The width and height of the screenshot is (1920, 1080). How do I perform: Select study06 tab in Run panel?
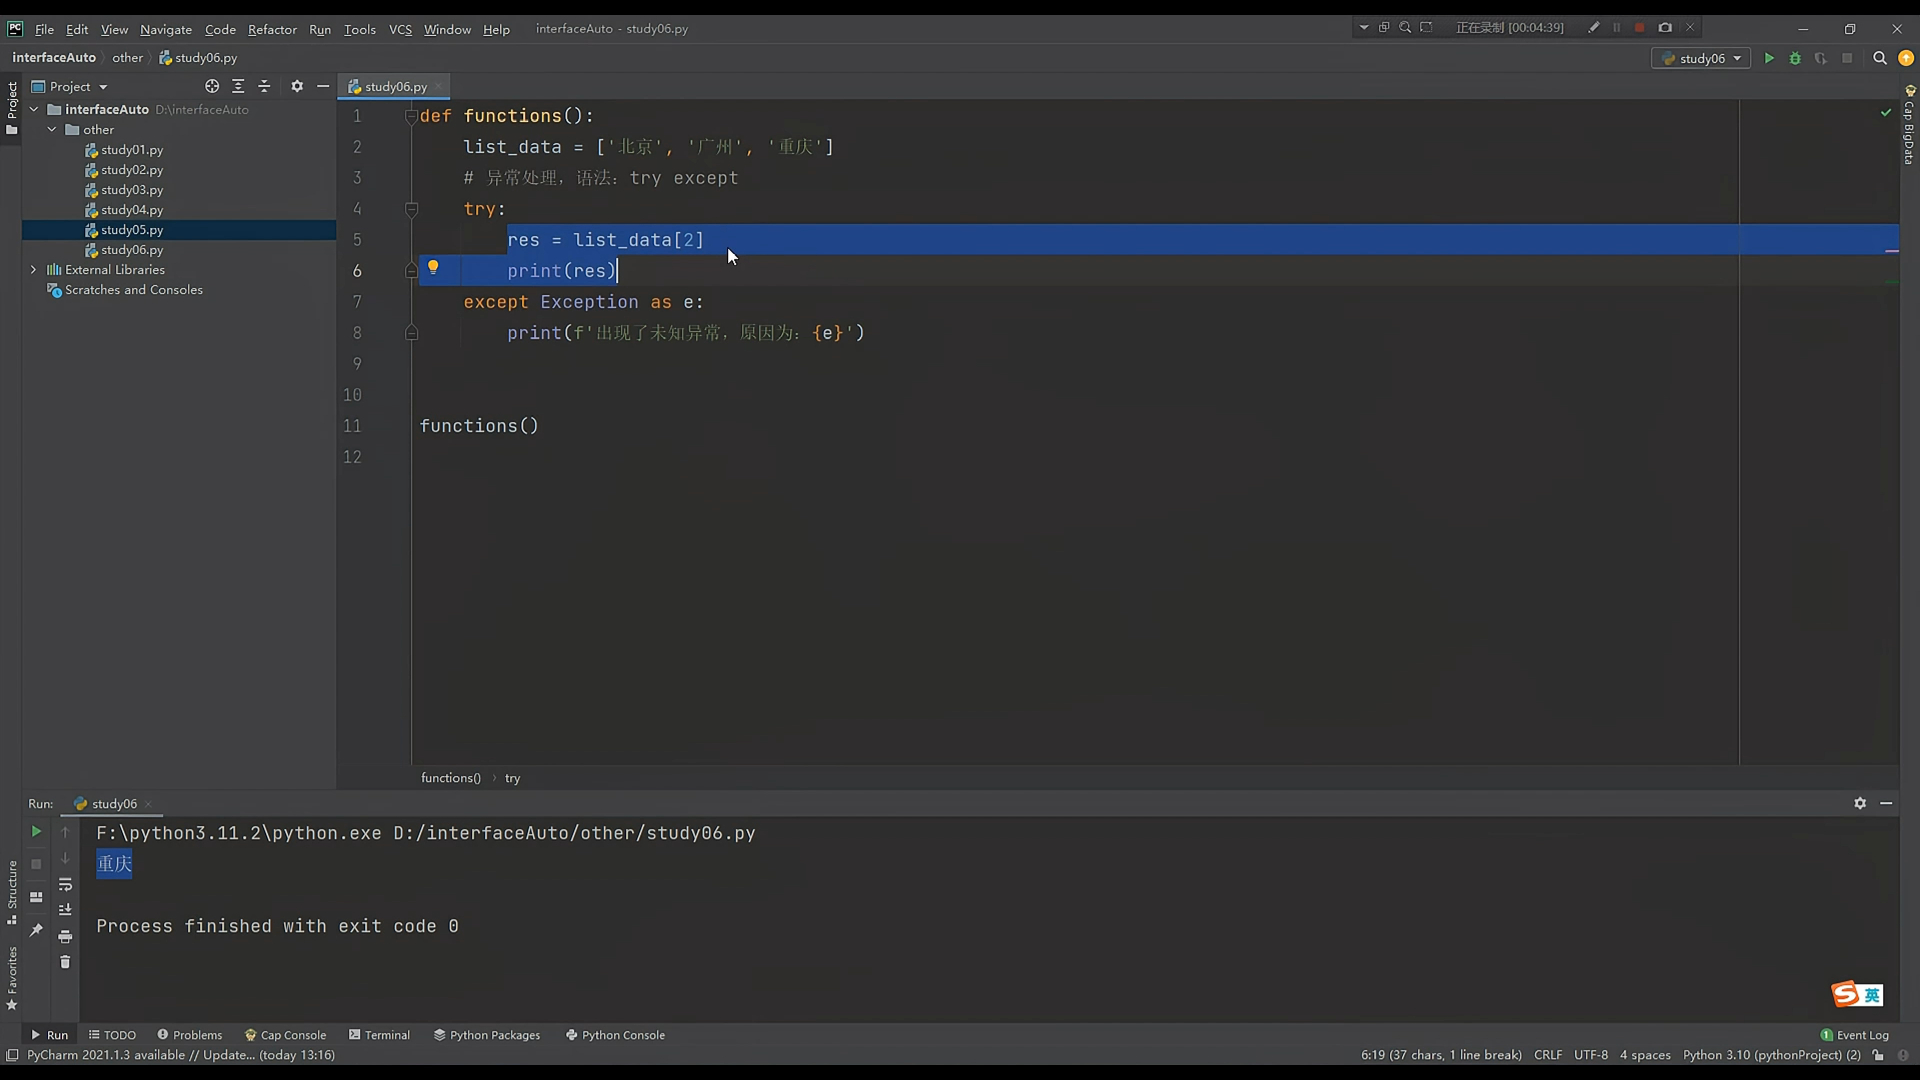pos(114,803)
